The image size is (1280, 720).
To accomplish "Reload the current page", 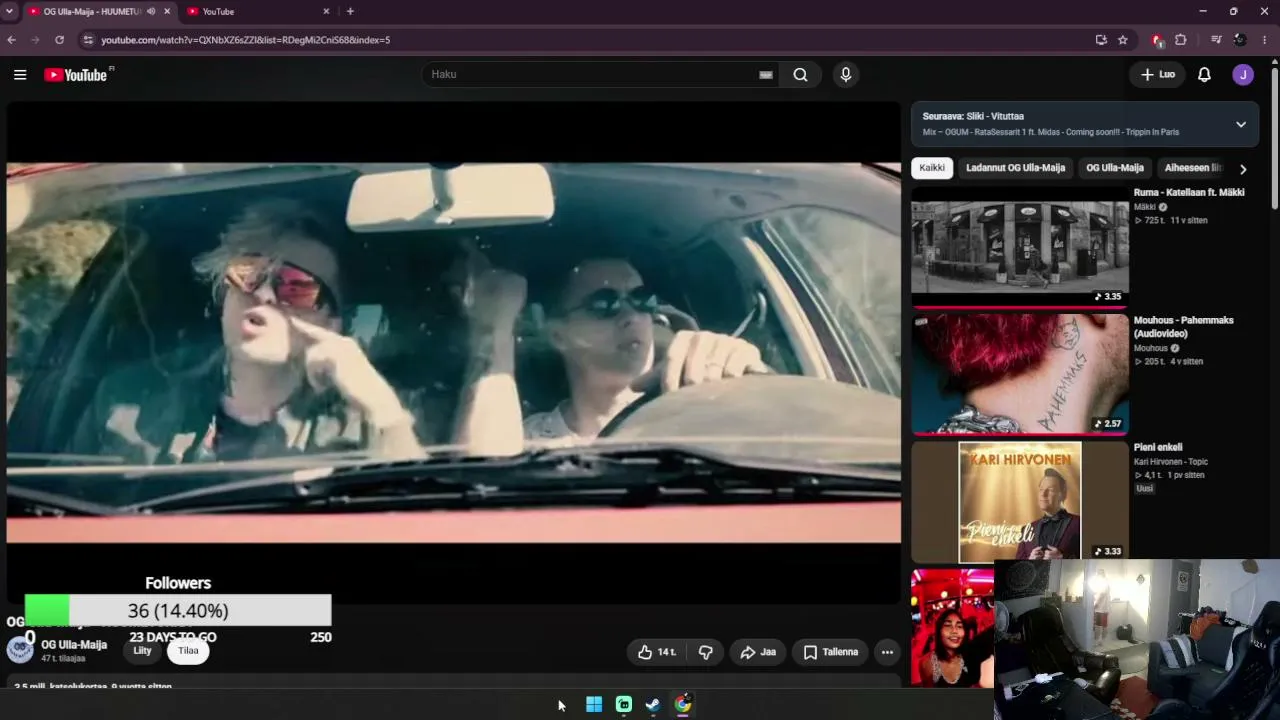I will pyautogui.click(x=59, y=40).
